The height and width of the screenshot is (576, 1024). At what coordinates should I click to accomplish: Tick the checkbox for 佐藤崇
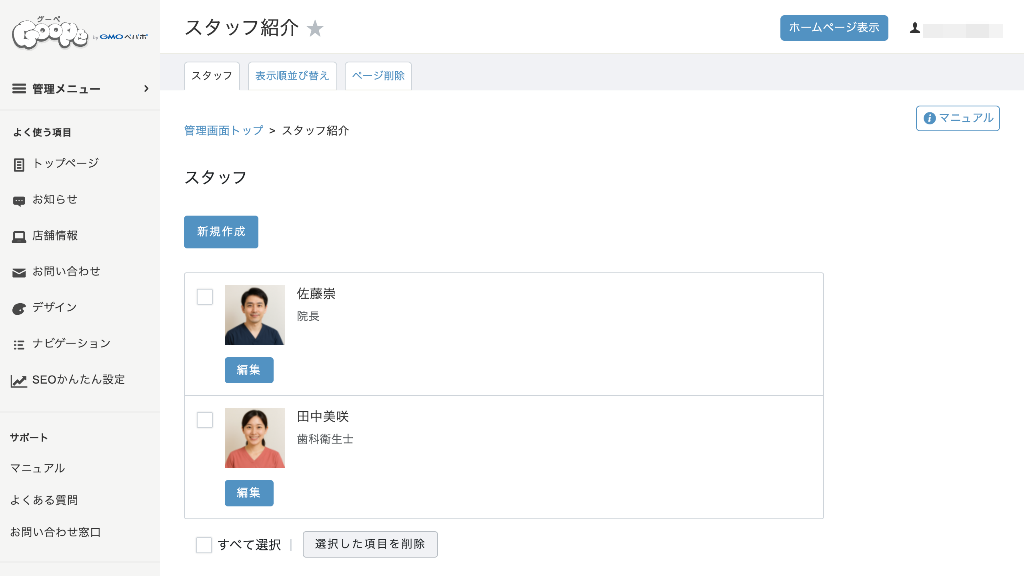205,297
